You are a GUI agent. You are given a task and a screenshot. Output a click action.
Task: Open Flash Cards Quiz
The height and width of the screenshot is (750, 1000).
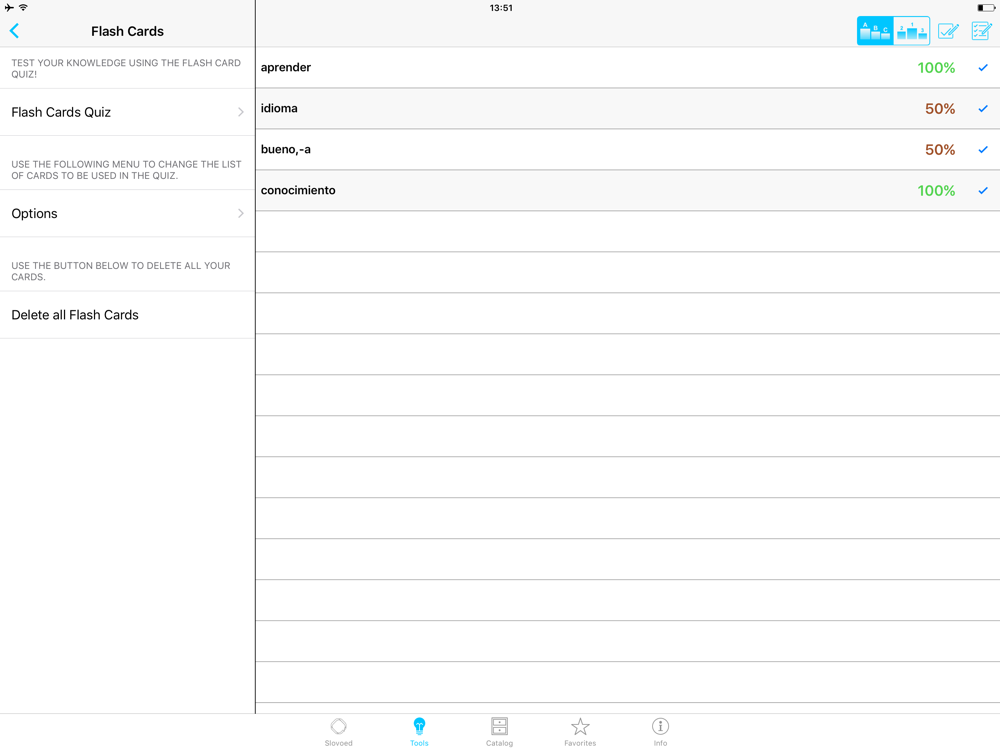pyautogui.click(x=128, y=112)
